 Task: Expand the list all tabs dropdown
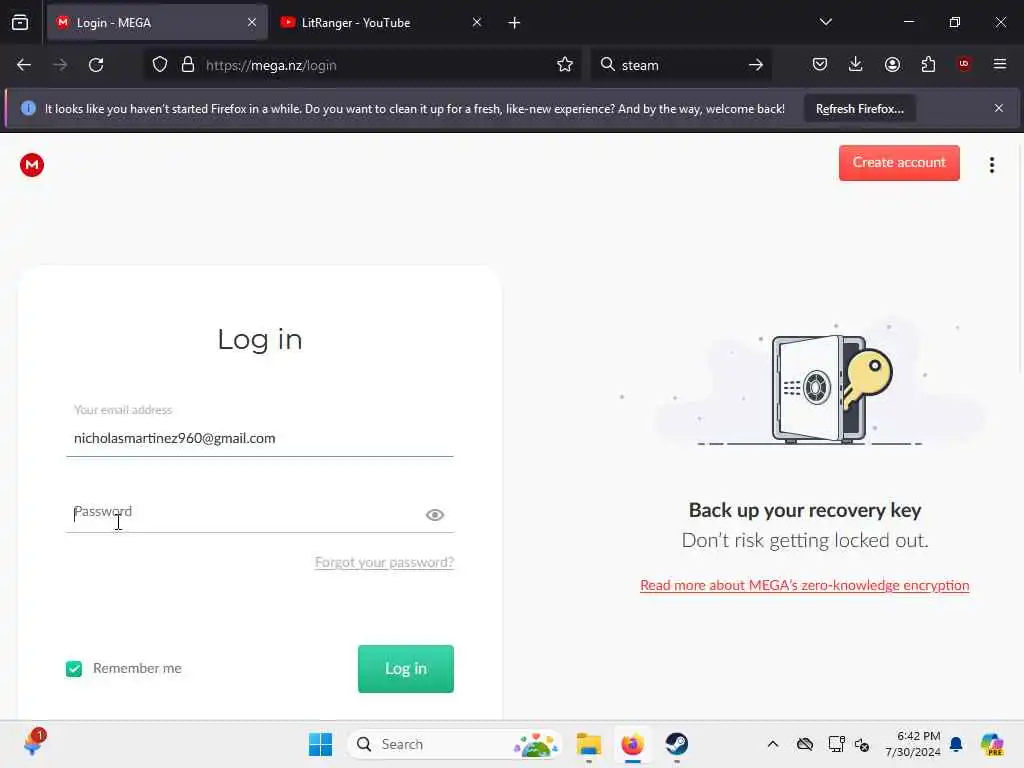[x=825, y=22]
